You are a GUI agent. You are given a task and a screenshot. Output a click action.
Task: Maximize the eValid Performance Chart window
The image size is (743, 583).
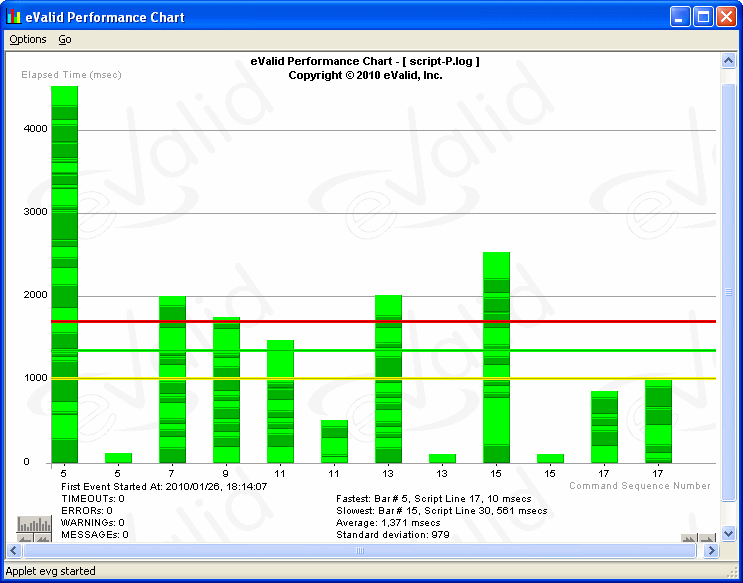tap(703, 17)
